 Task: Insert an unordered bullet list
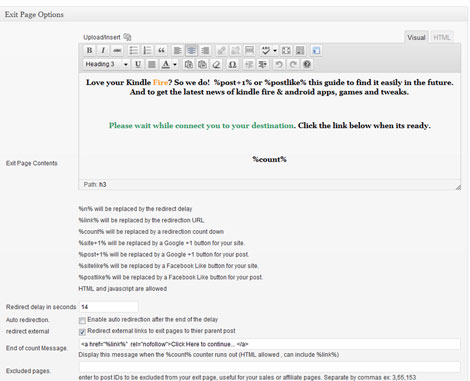click(x=133, y=50)
